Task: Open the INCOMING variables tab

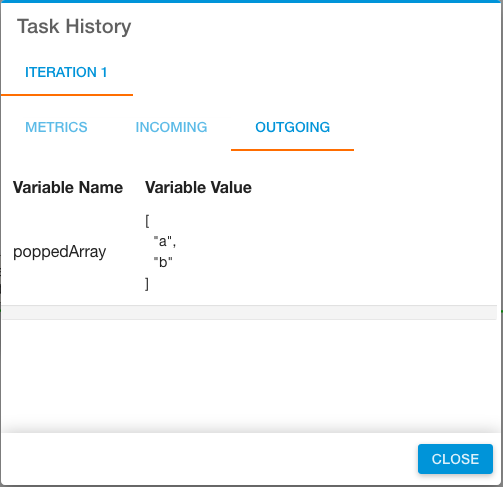Action: click(171, 127)
